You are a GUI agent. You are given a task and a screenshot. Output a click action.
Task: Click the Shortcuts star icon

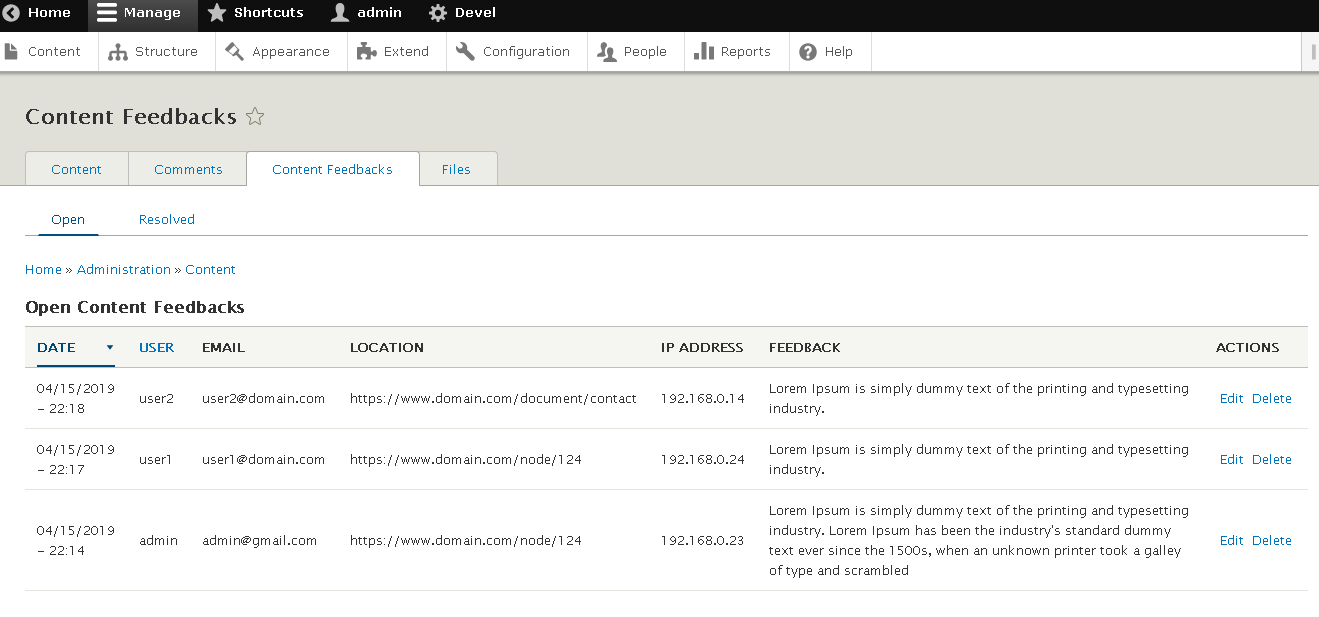pyautogui.click(x=217, y=13)
